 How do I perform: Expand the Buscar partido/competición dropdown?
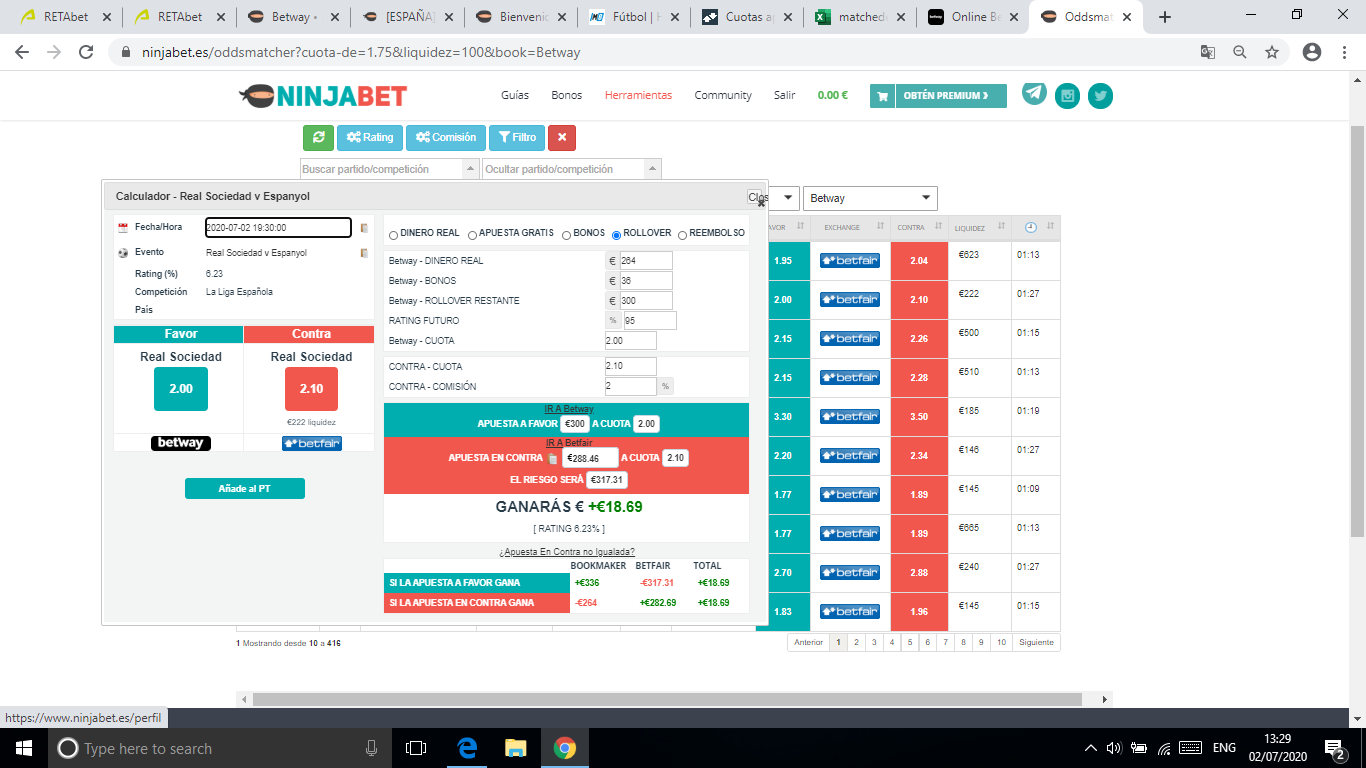(x=470, y=170)
